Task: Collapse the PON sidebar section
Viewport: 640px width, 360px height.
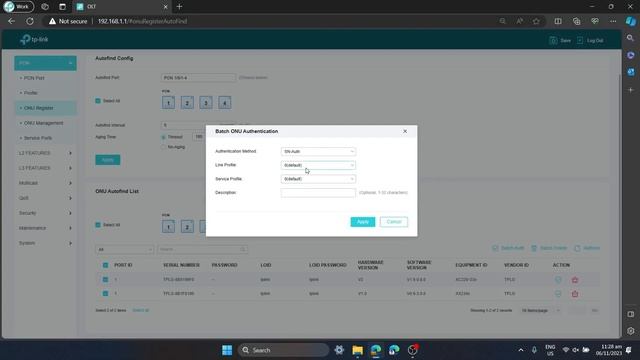Action: (45, 63)
